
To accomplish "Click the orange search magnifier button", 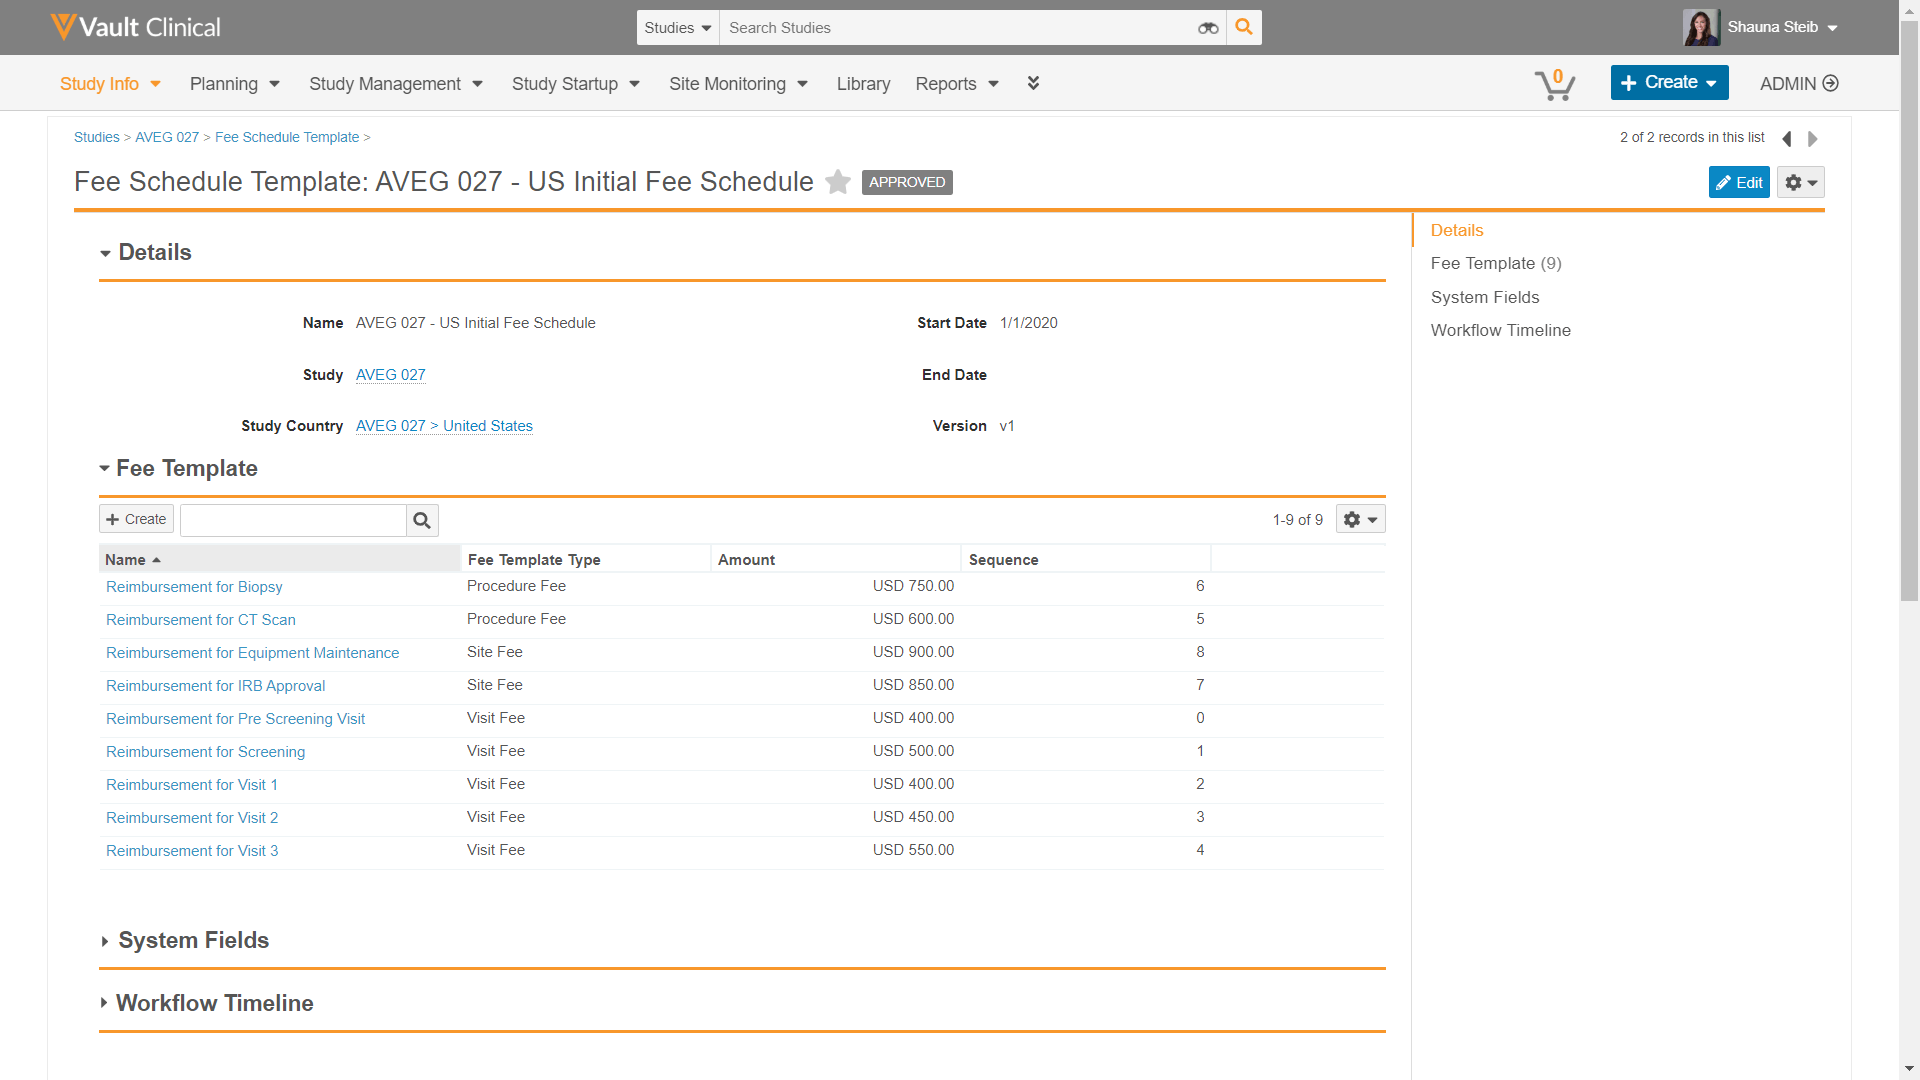I will (1244, 28).
